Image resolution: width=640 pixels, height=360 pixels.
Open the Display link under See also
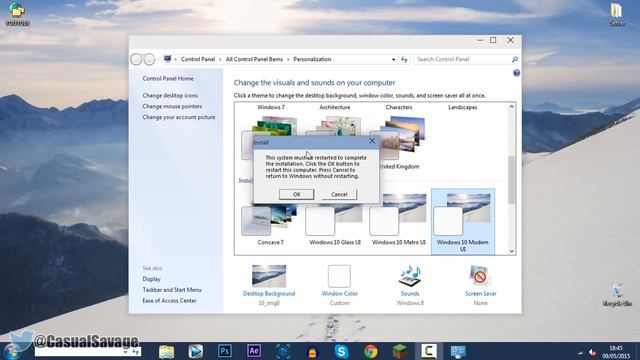151,279
